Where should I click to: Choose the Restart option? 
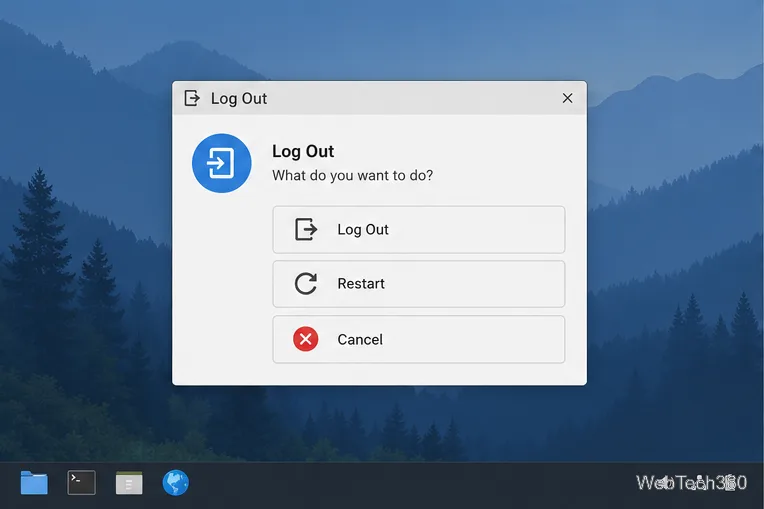click(419, 284)
